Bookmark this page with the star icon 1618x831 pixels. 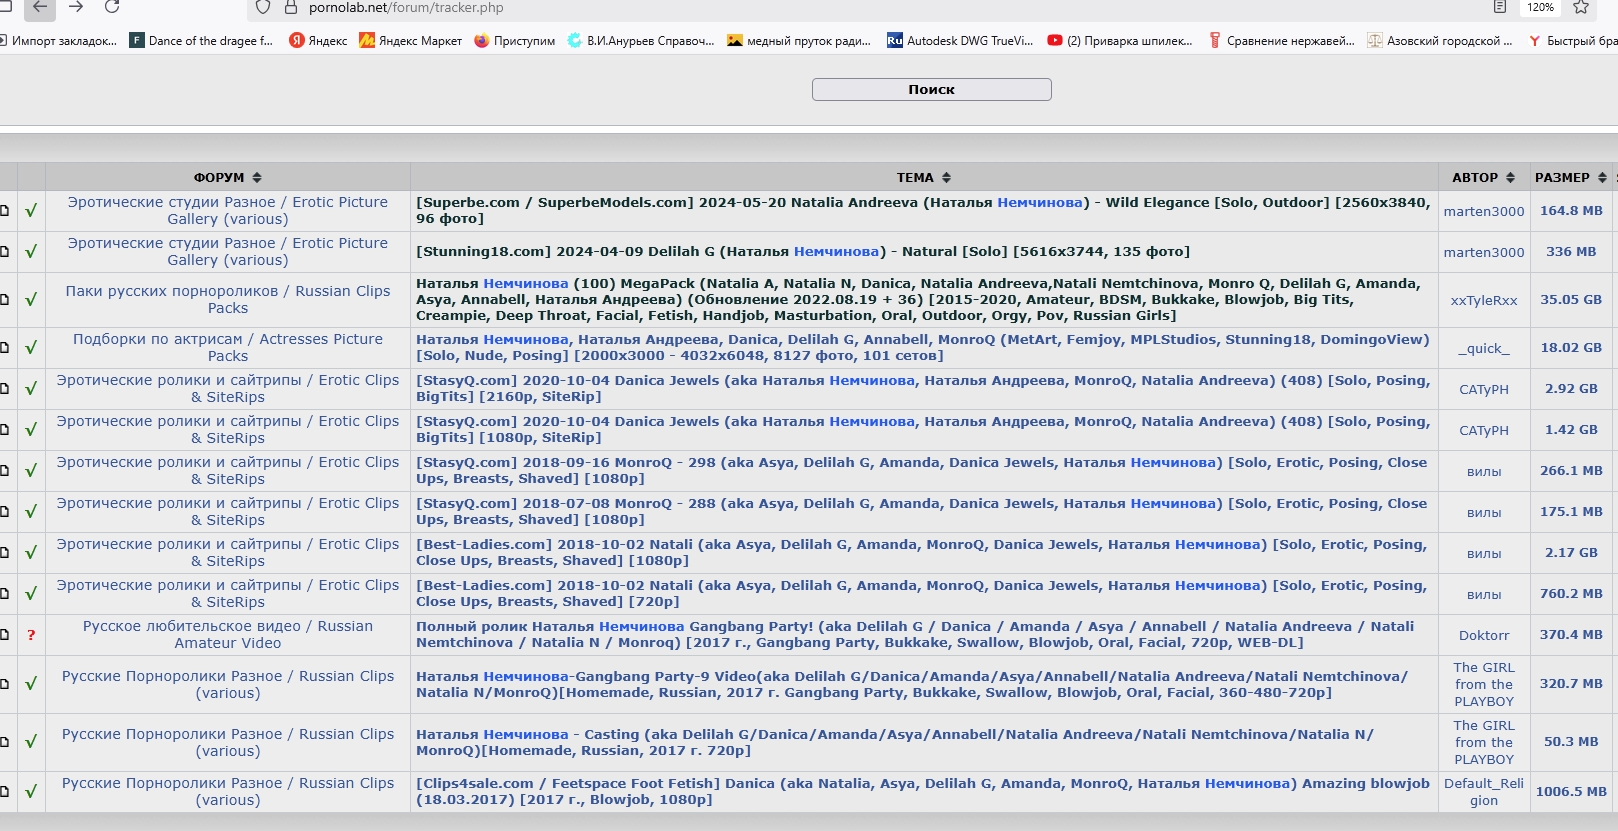tap(1581, 7)
